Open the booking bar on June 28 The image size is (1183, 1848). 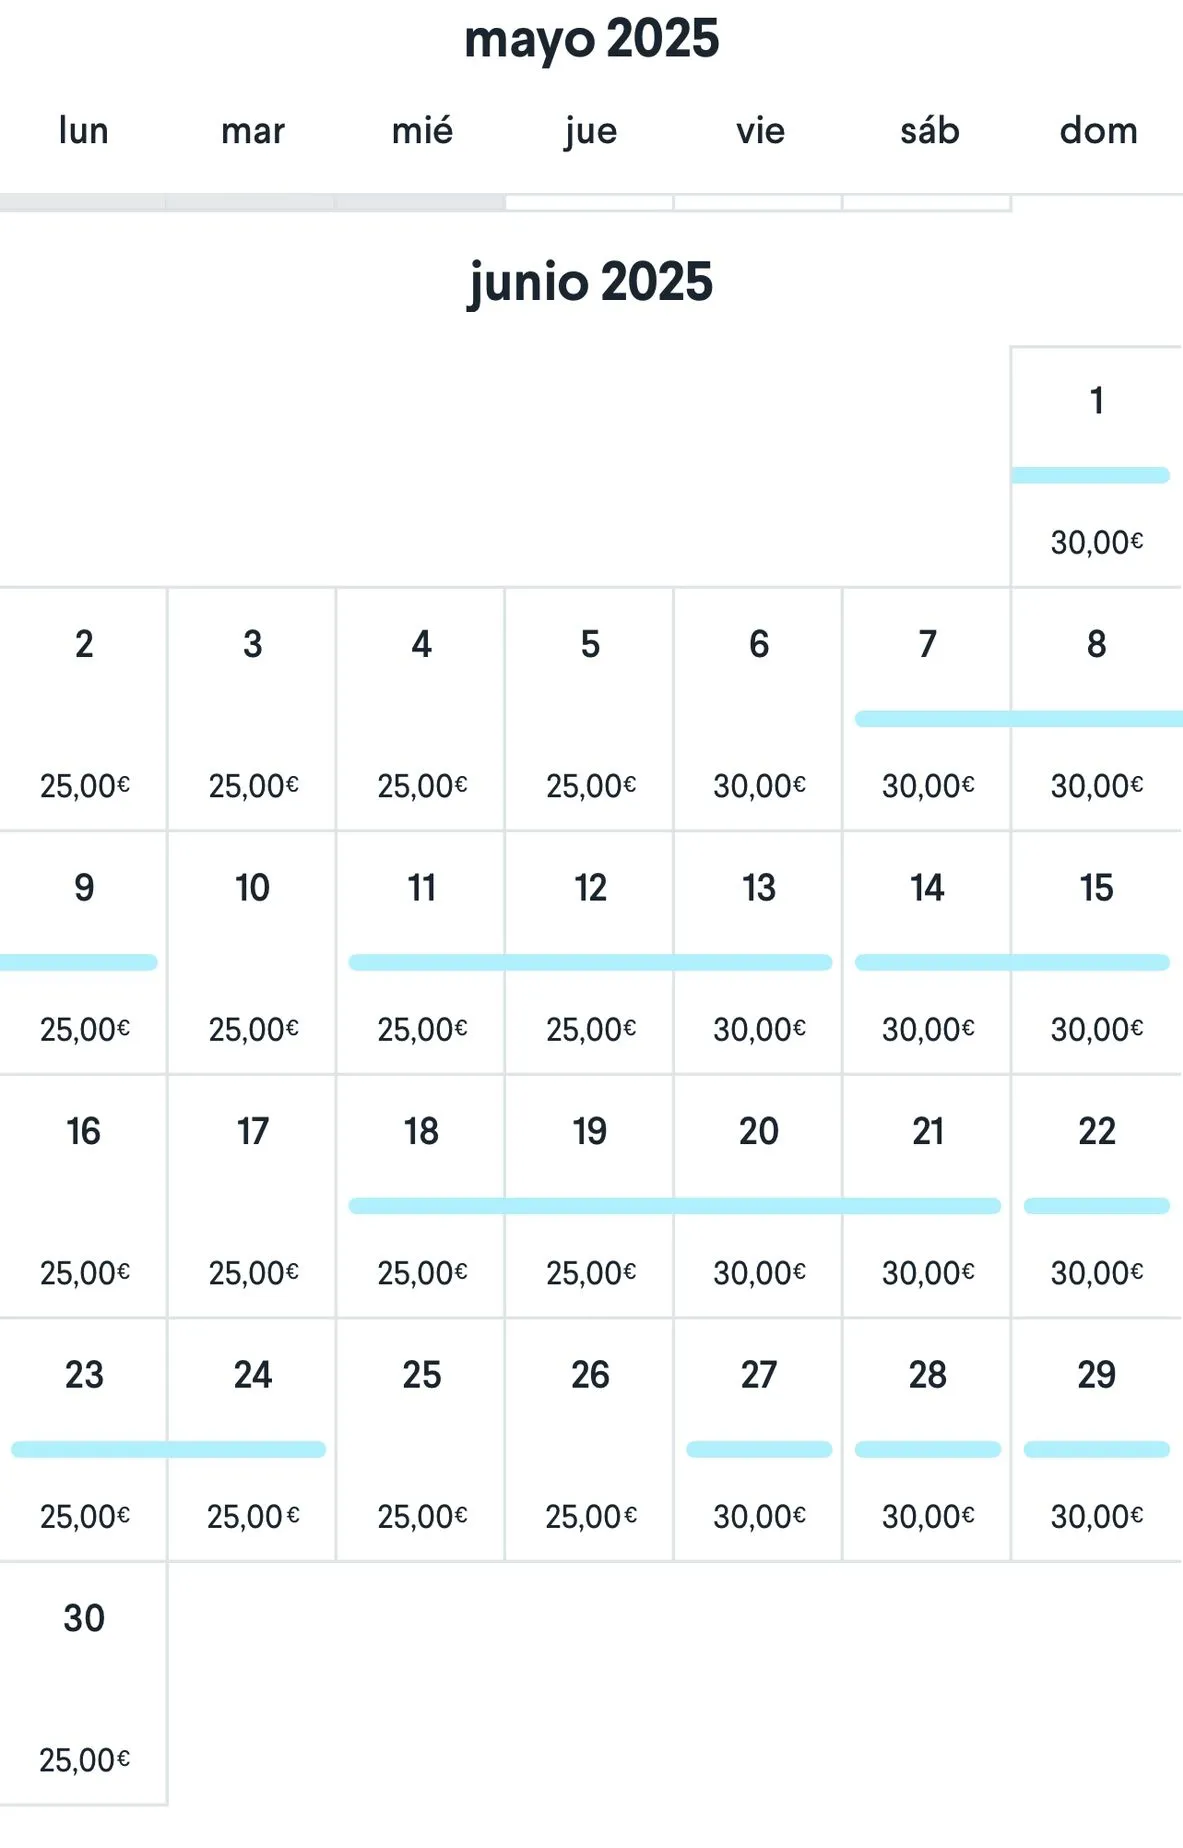[928, 1449]
